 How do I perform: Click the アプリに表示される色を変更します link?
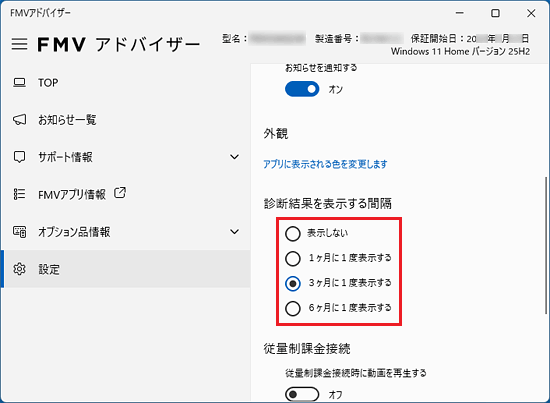(325, 164)
